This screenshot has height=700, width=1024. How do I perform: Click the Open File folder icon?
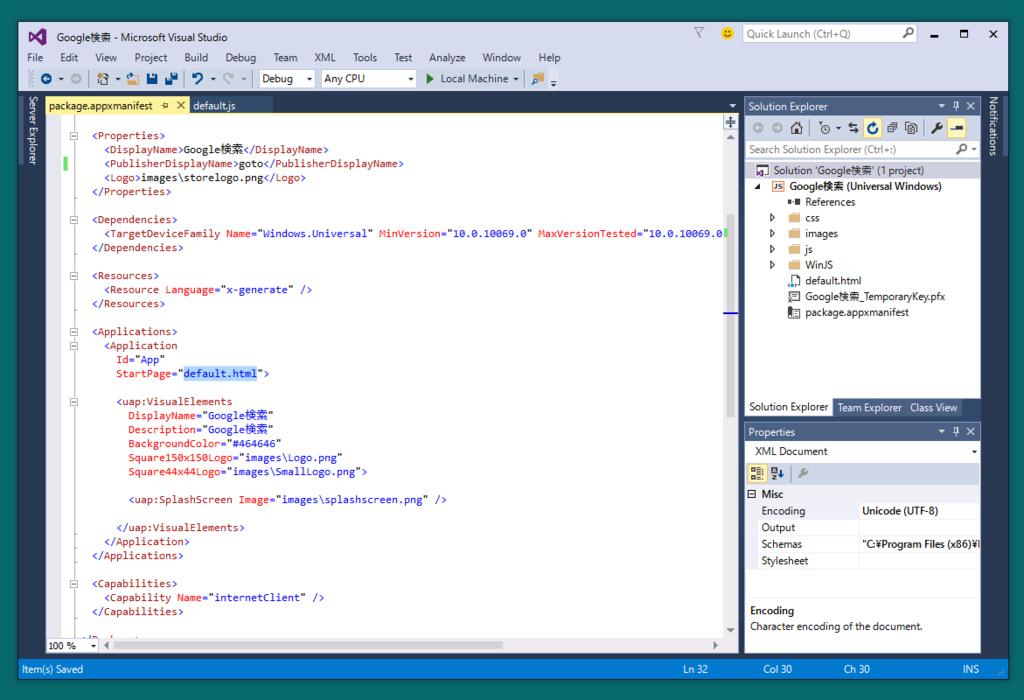tap(133, 78)
